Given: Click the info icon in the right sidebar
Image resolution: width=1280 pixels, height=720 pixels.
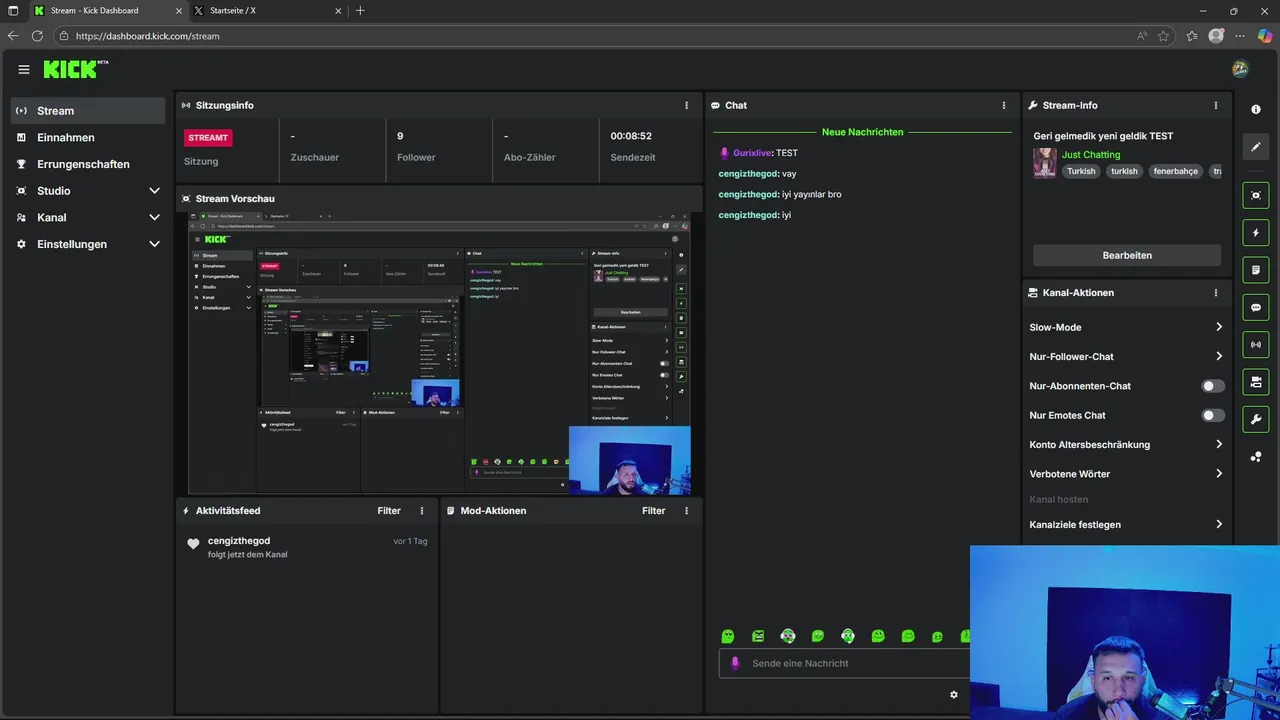Looking at the screenshot, I should pyautogui.click(x=1256, y=109).
